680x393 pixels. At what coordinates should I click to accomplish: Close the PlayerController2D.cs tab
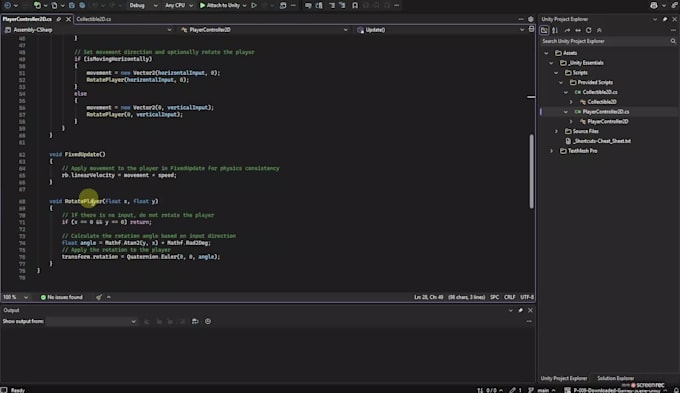(68, 19)
